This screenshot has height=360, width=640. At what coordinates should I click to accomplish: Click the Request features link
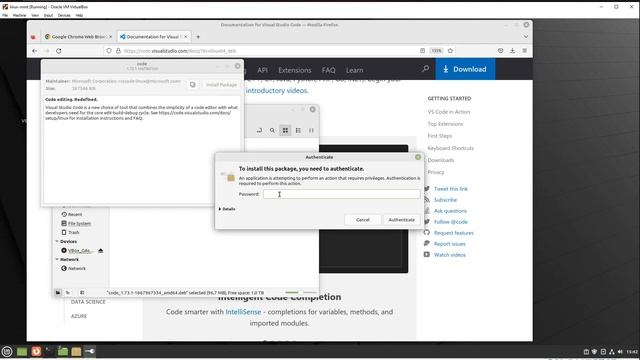453,233
